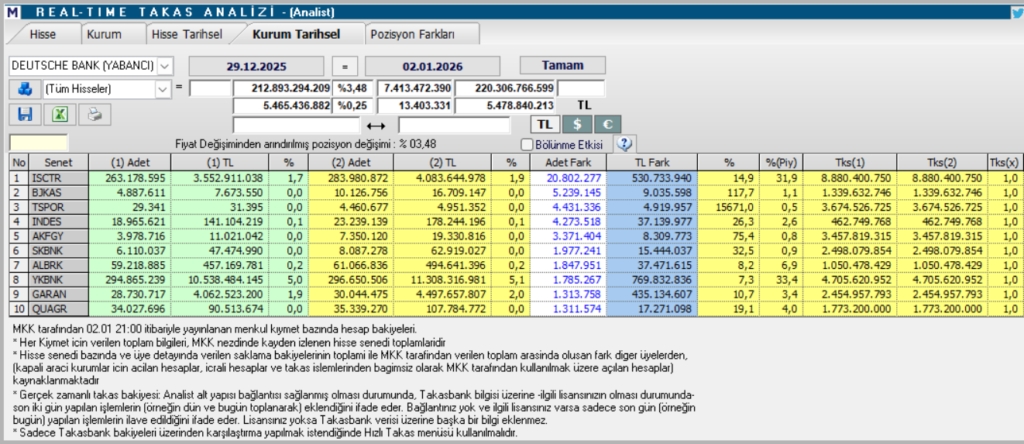Enable the Bölünme Etkisi checkbox
1024x444 pixels.
[527, 144]
